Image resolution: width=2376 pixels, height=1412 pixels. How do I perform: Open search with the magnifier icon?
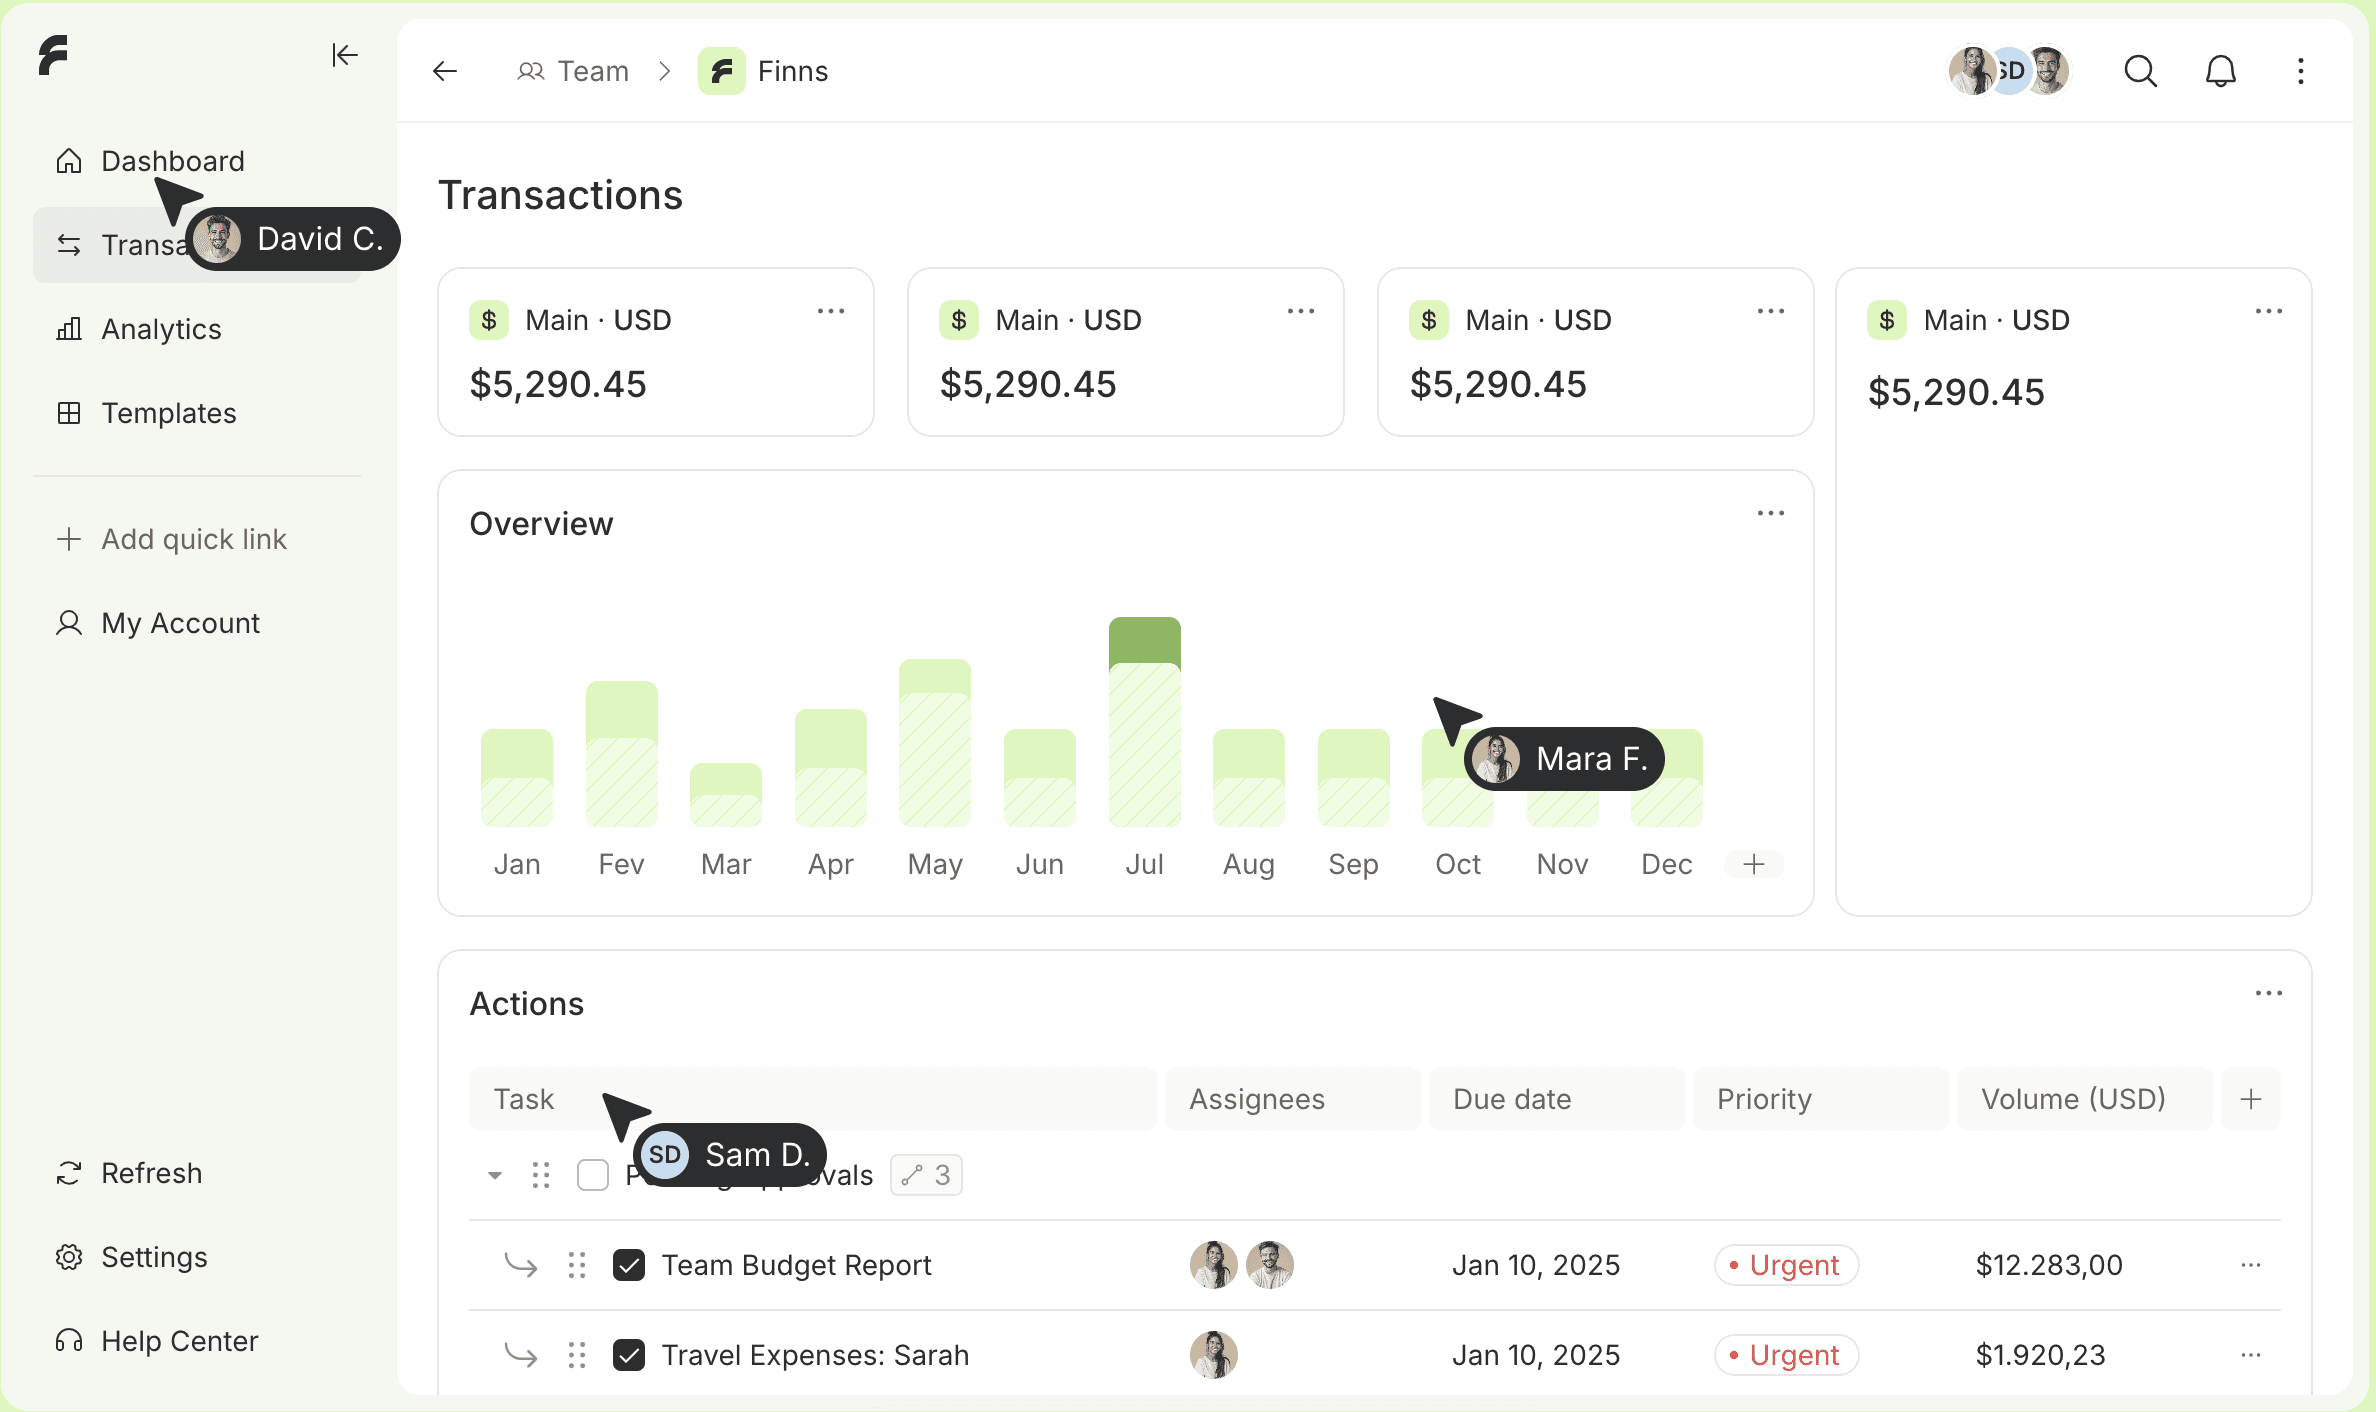[x=2140, y=71]
